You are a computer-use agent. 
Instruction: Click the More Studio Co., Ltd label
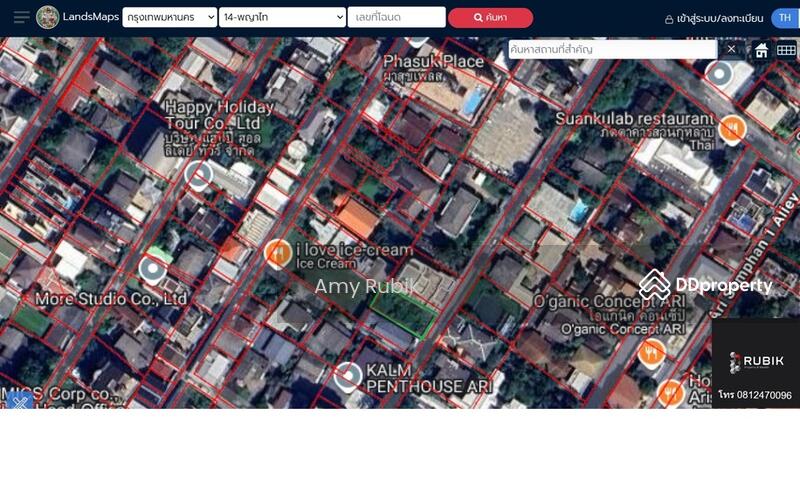click(x=111, y=299)
